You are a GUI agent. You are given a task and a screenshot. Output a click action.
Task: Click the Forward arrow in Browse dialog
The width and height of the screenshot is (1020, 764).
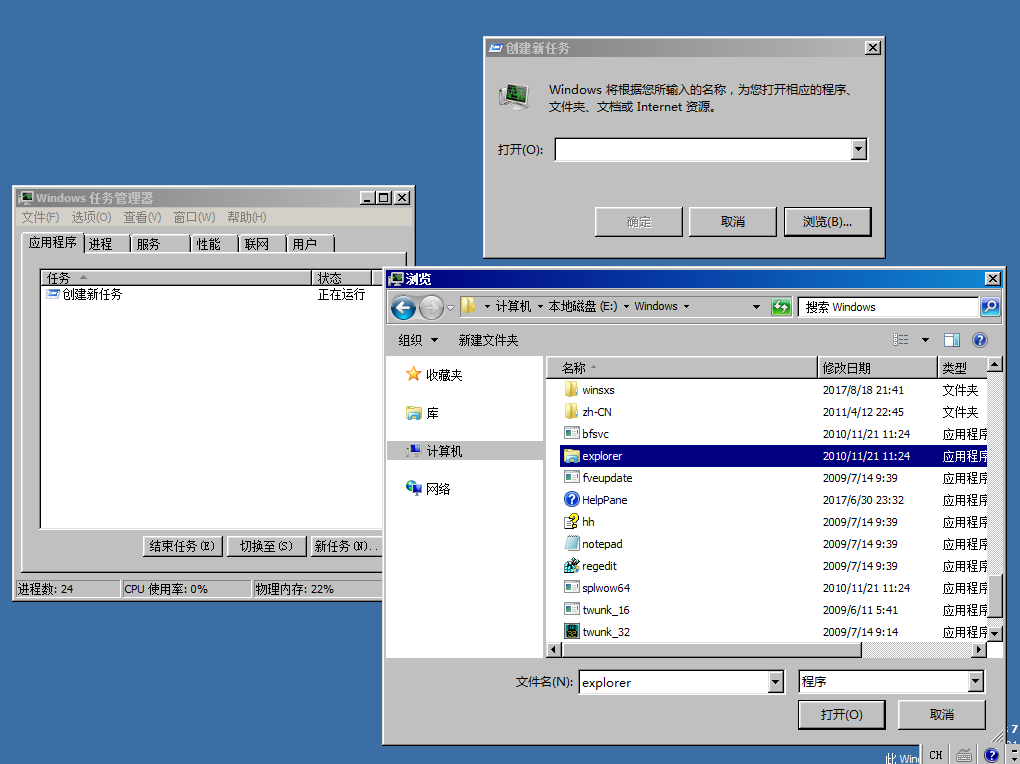click(431, 307)
